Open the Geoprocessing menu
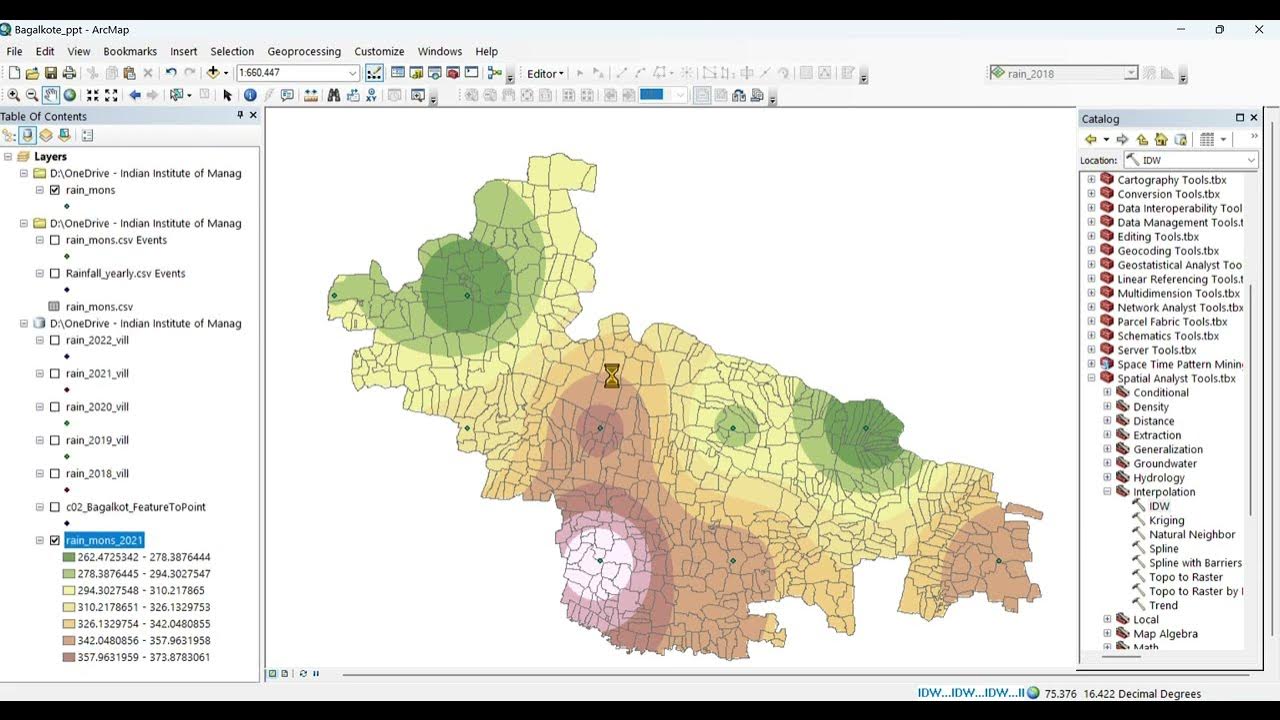This screenshot has height=720, width=1280. click(x=304, y=51)
